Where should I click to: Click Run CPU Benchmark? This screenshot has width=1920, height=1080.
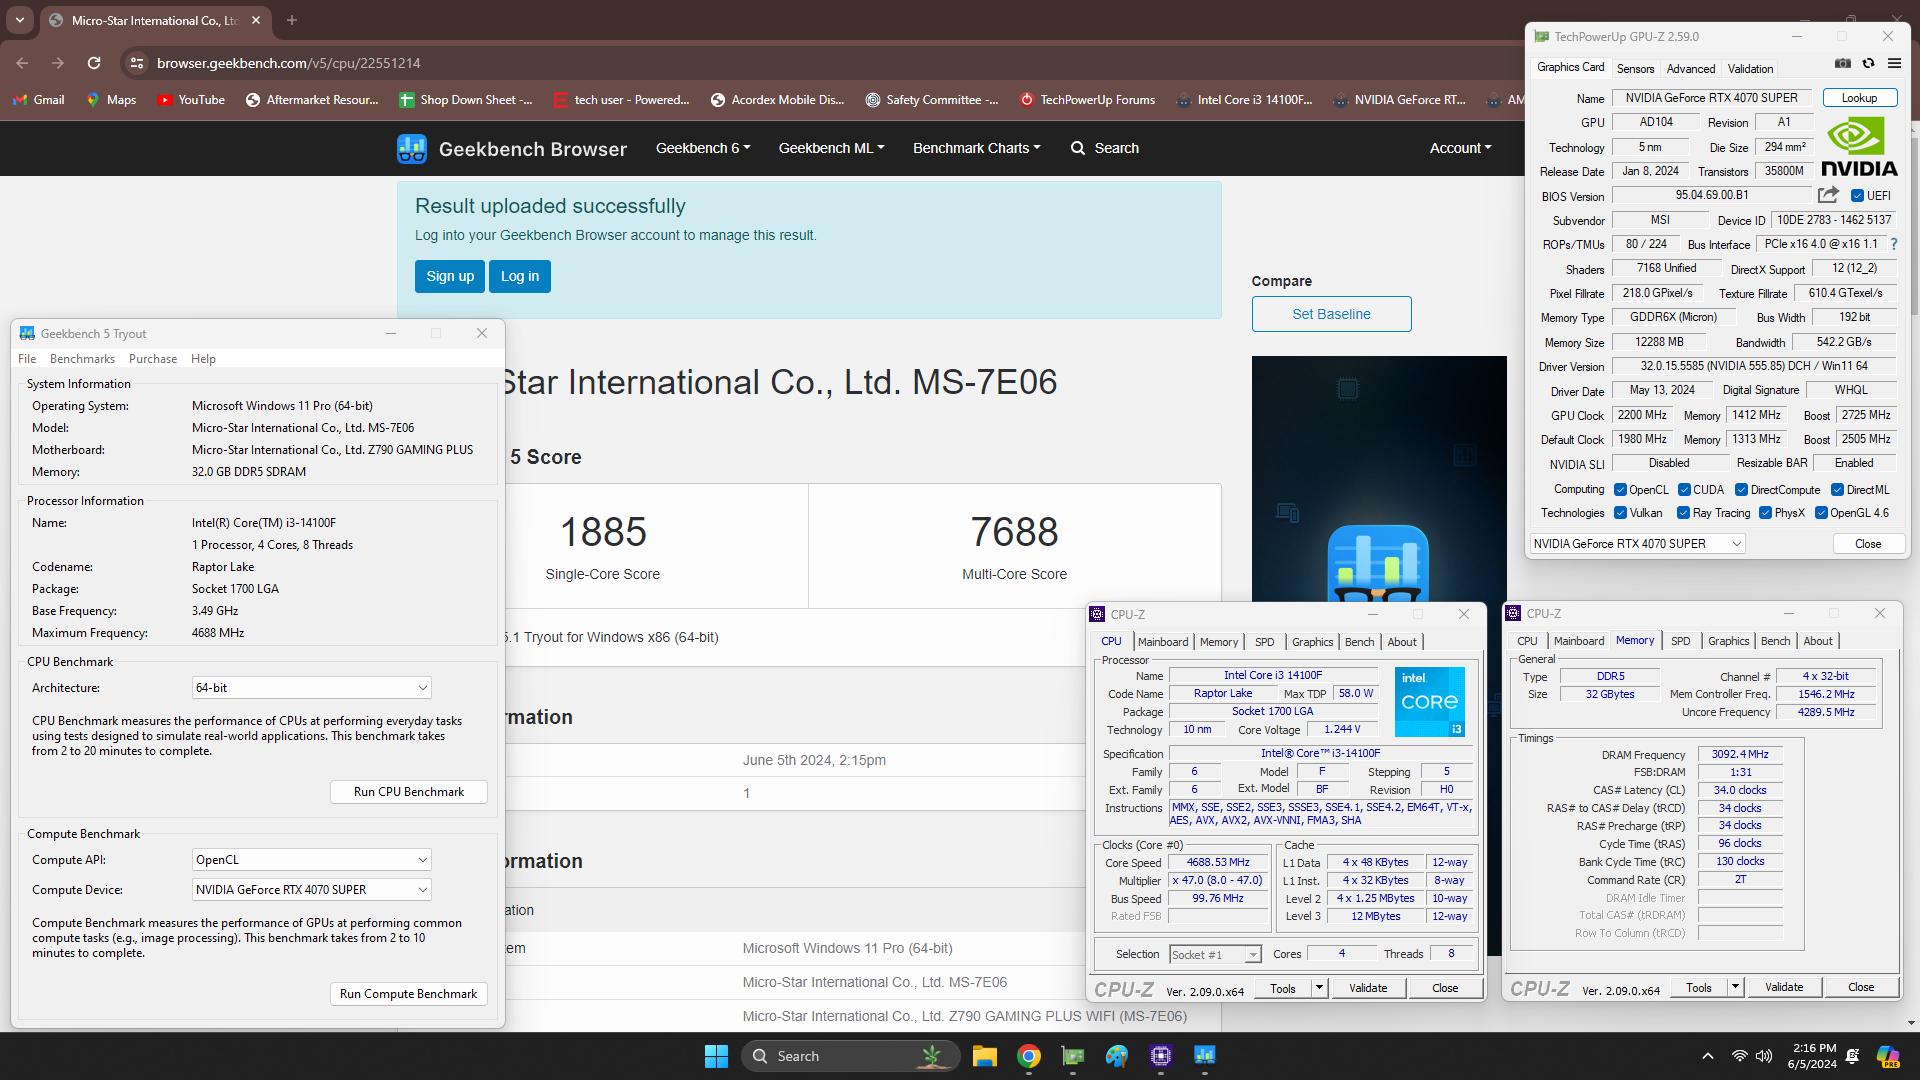click(x=409, y=792)
